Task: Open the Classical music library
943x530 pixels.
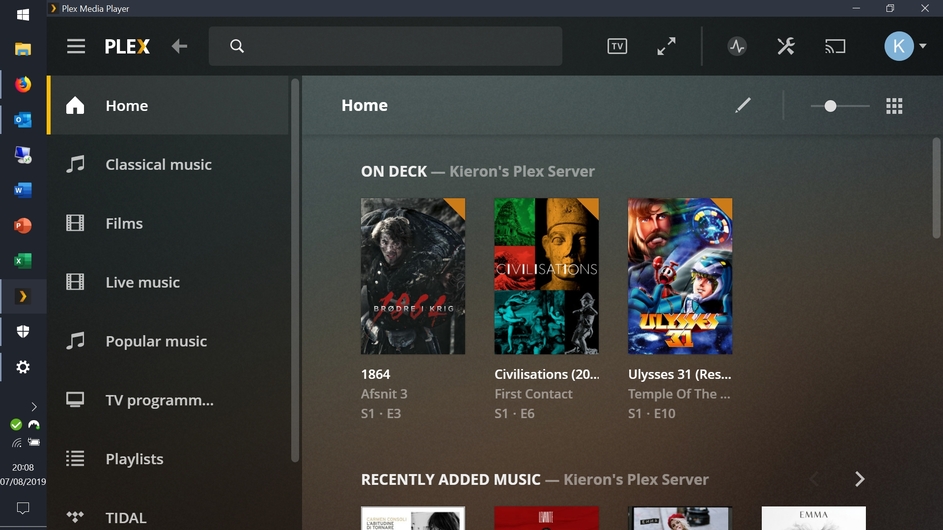Action: click(168, 164)
